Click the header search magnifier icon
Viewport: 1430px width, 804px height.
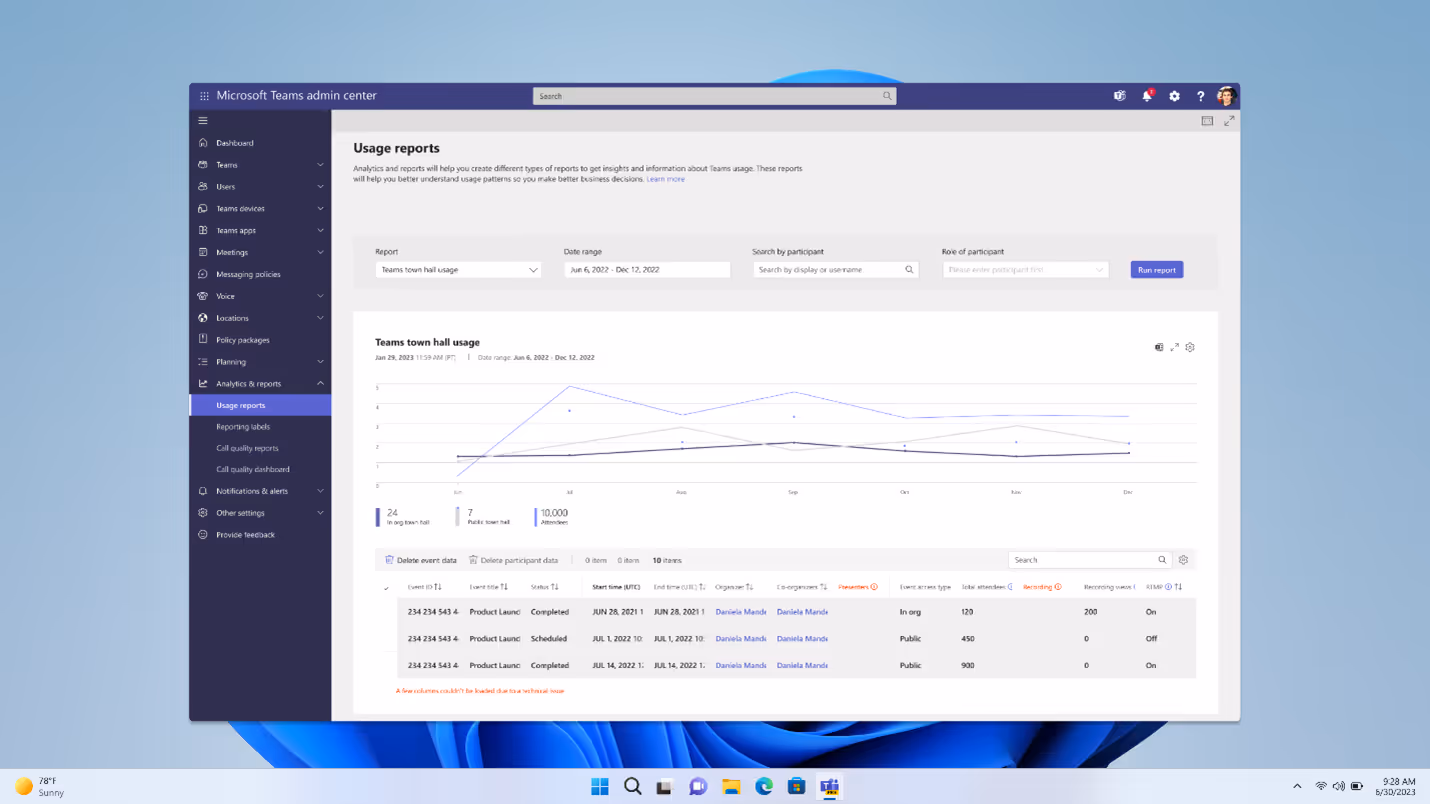[887, 96]
